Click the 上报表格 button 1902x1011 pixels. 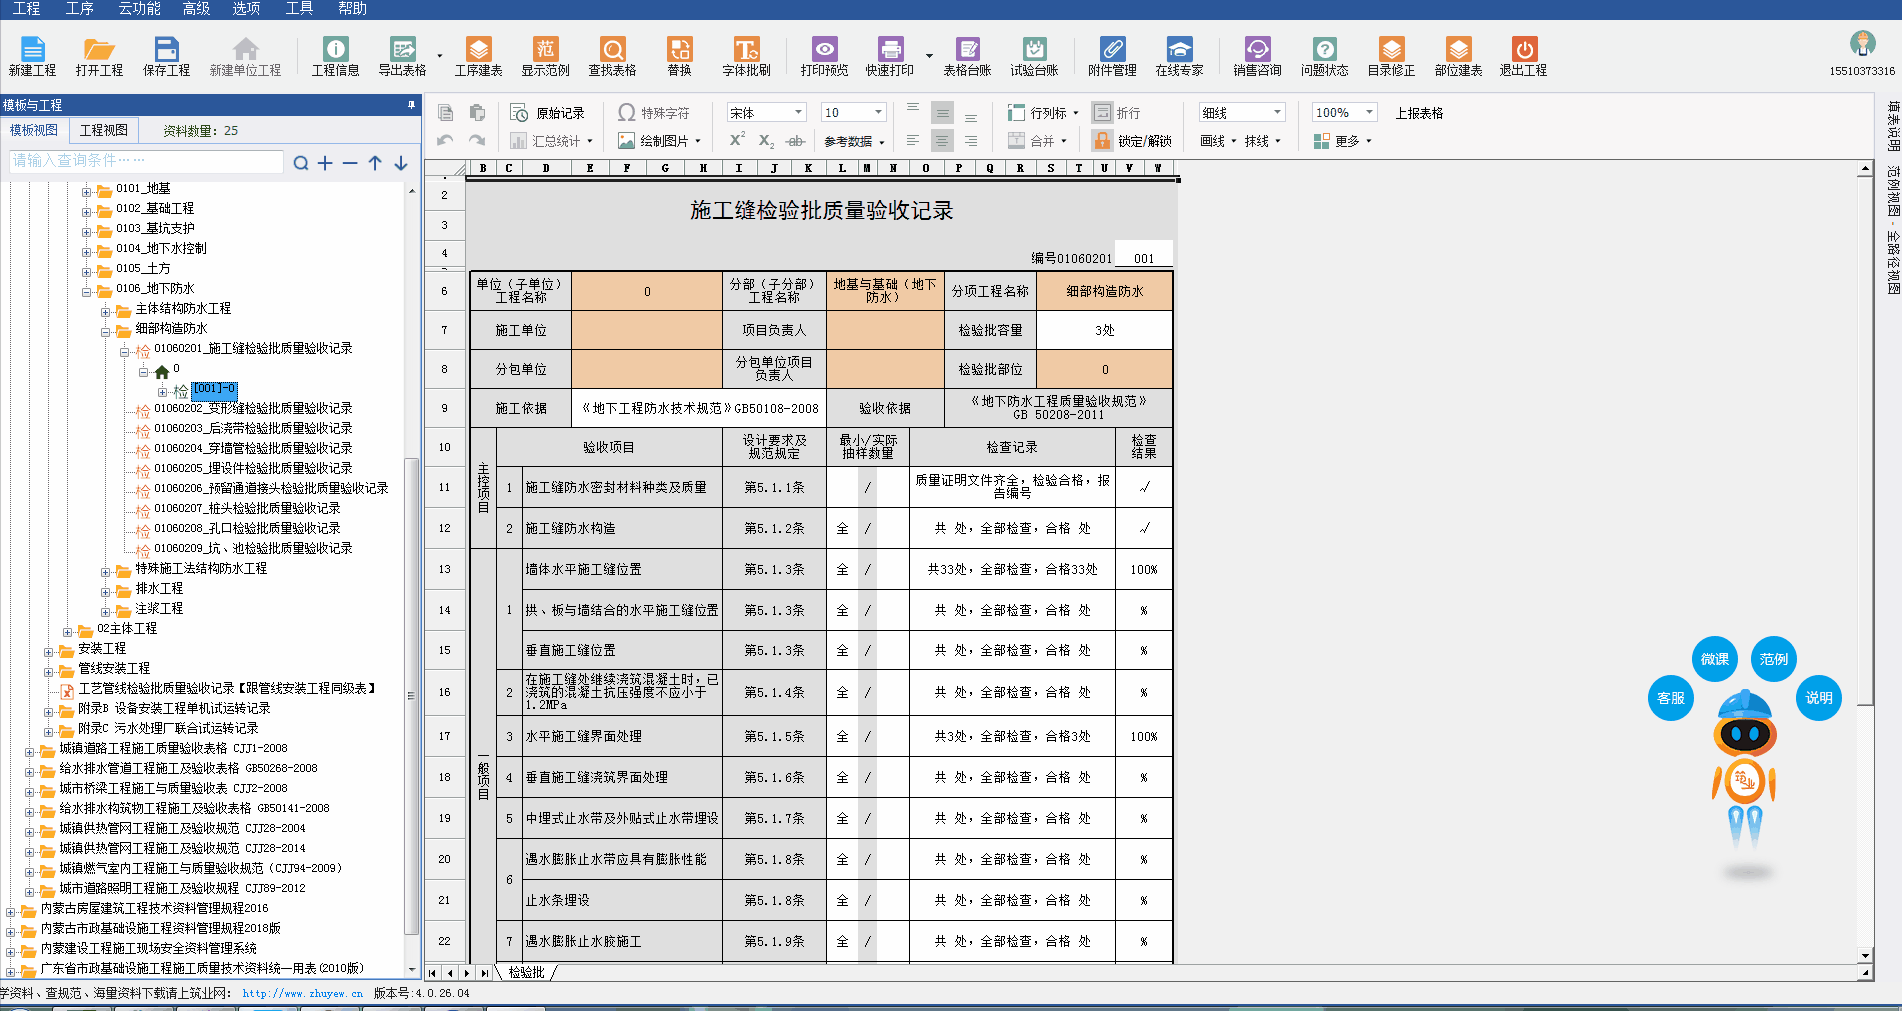pyautogui.click(x=1419, y=113)
